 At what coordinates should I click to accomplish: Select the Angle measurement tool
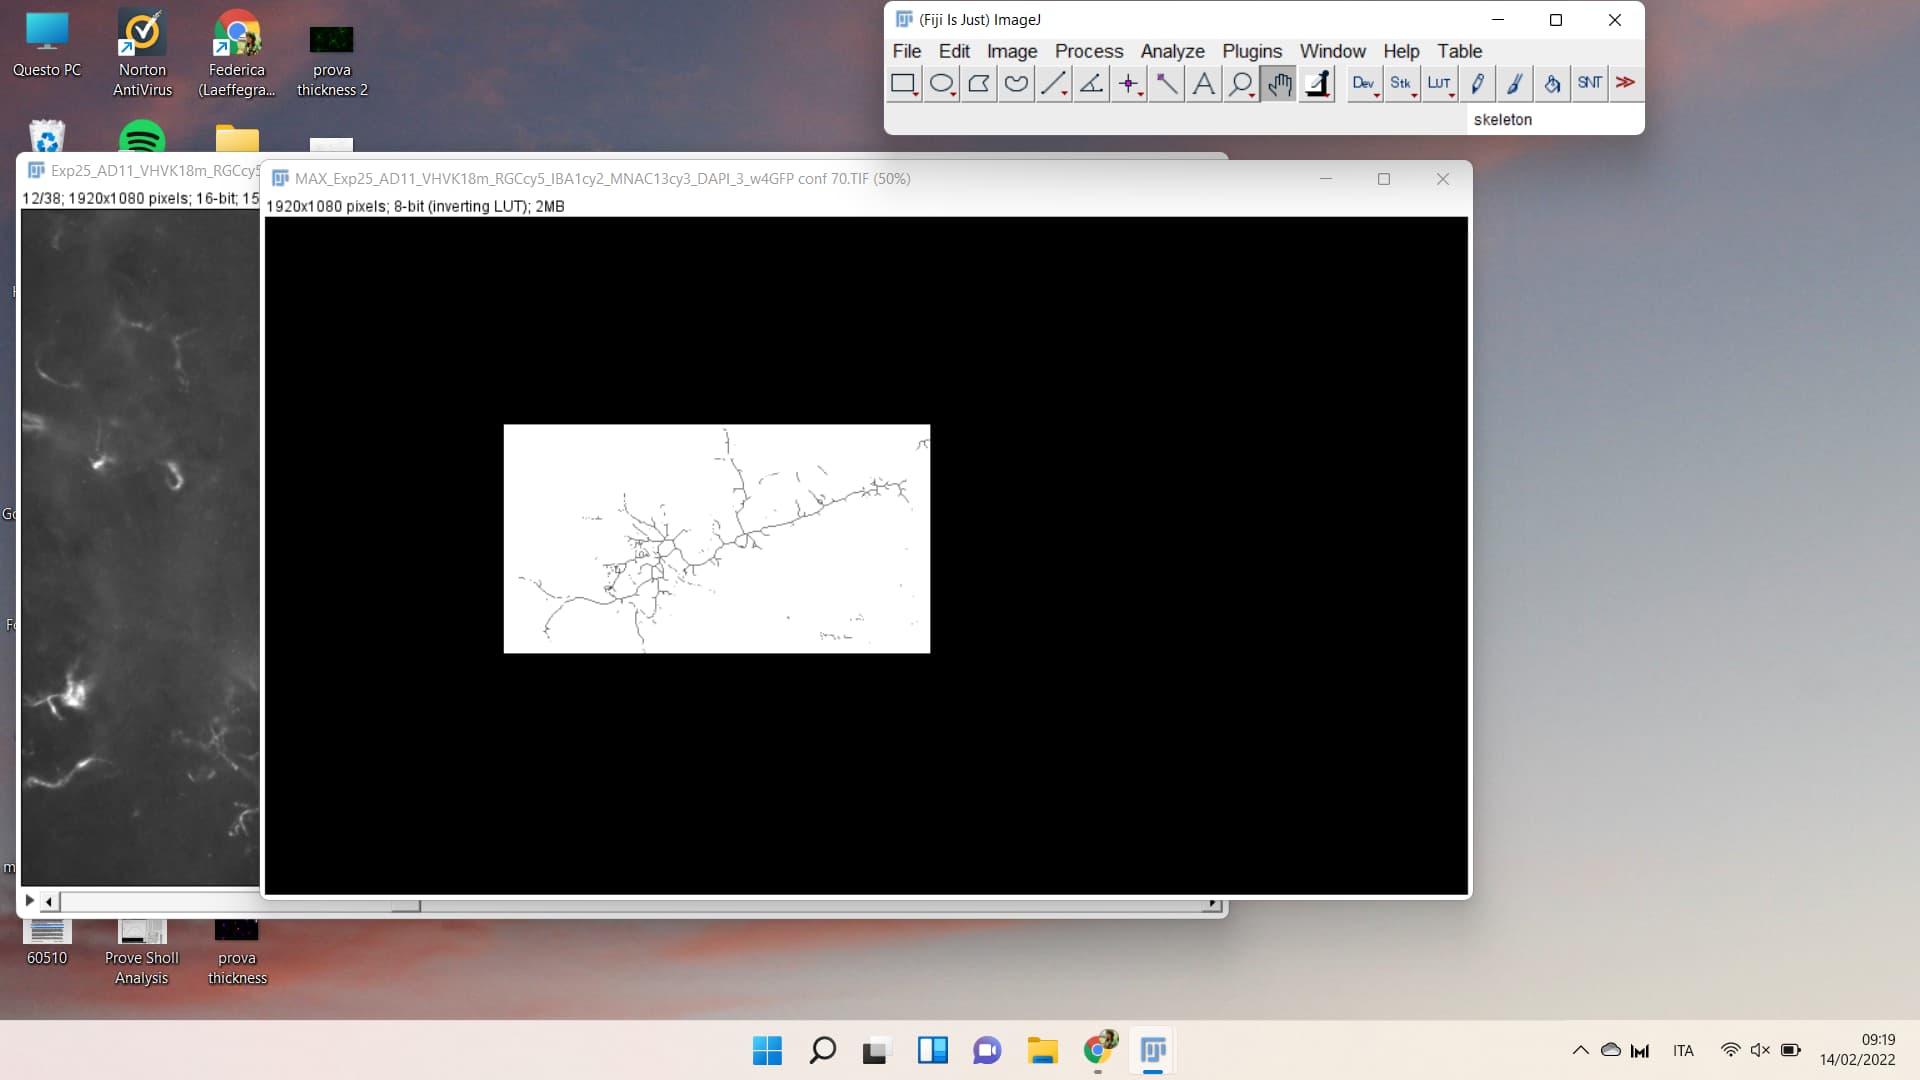click(1090, 84)
